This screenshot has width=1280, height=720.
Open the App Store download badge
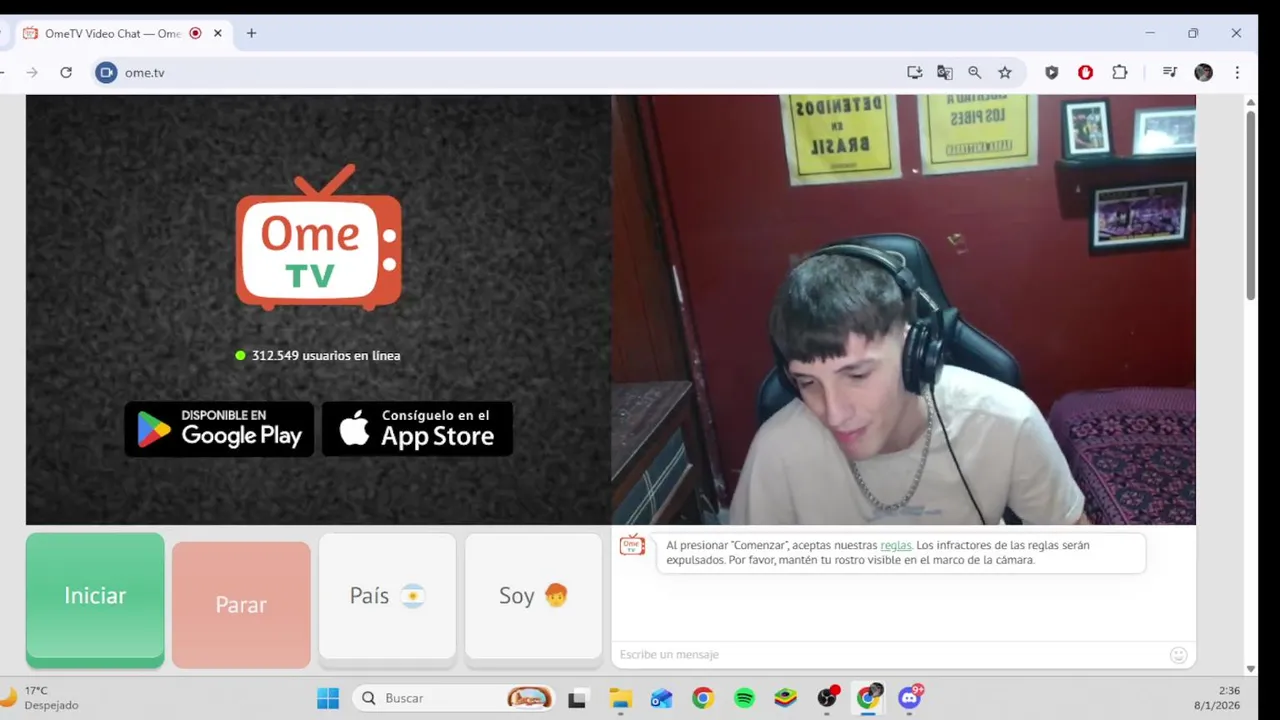pyautogui.click(x=417, y=429)
